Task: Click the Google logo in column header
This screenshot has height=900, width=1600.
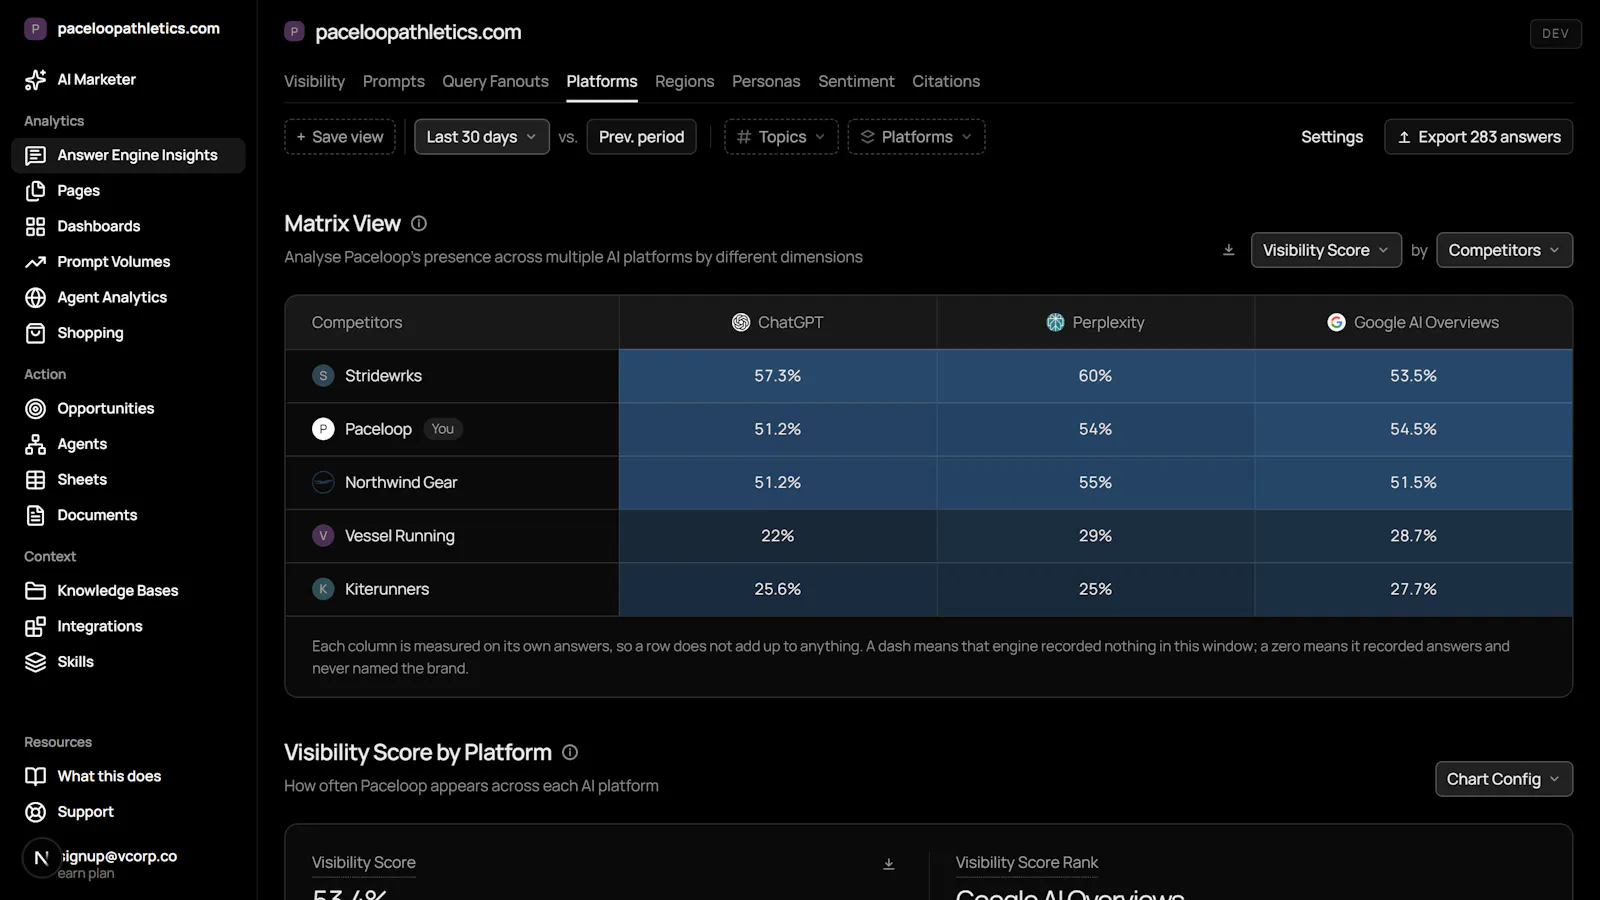Action: [1337, 322]
